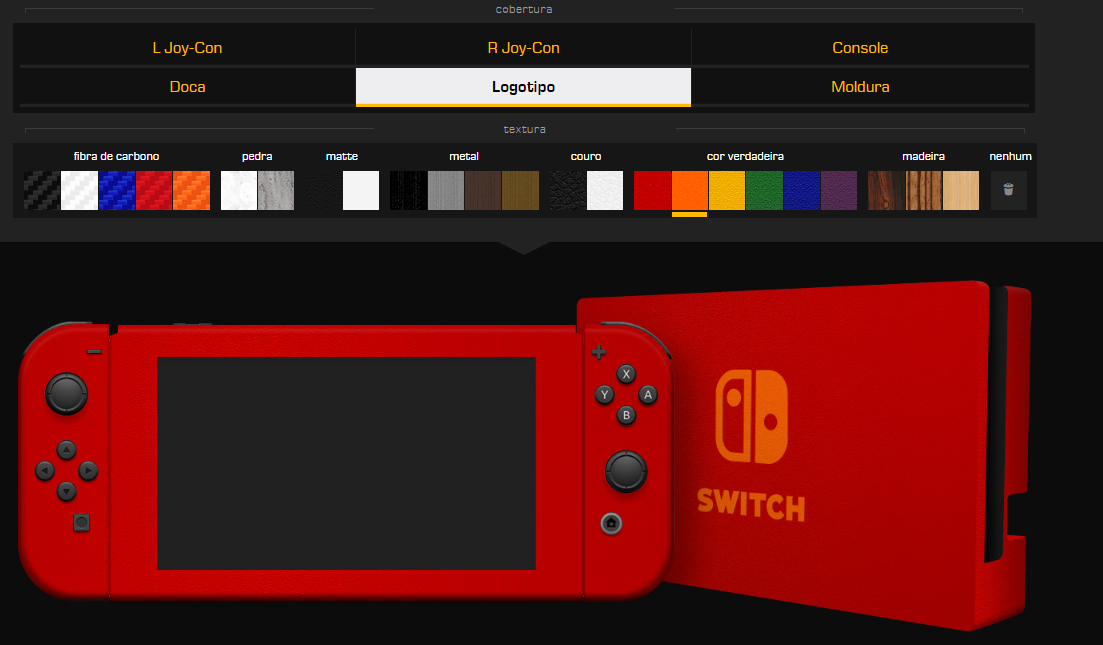Click the Switch logo on the dock

(751, 417)
